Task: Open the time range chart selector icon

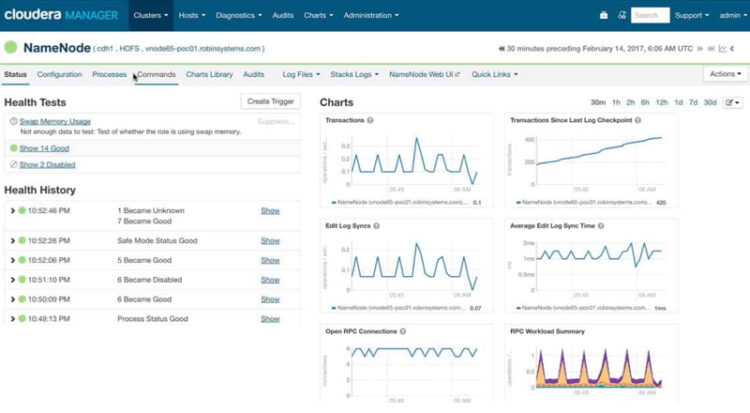Action: pos(723,49)
